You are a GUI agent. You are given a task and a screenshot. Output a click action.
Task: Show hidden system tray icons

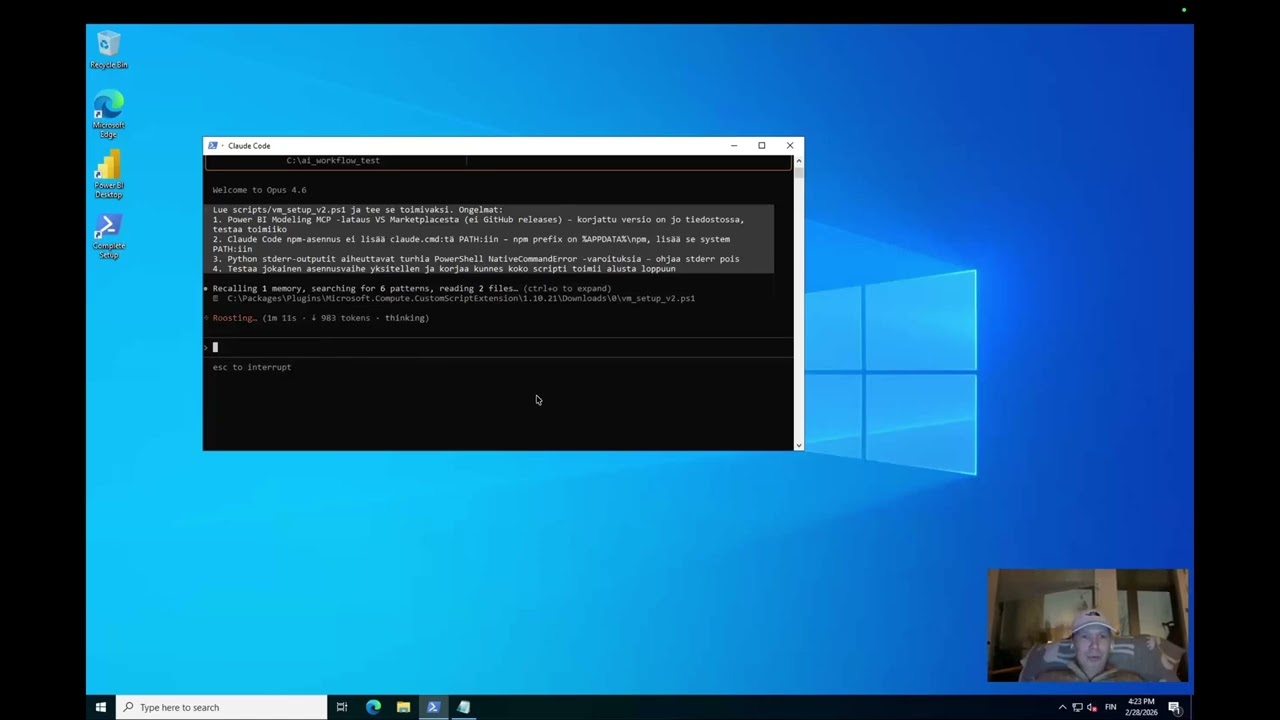pos(1062,707)
